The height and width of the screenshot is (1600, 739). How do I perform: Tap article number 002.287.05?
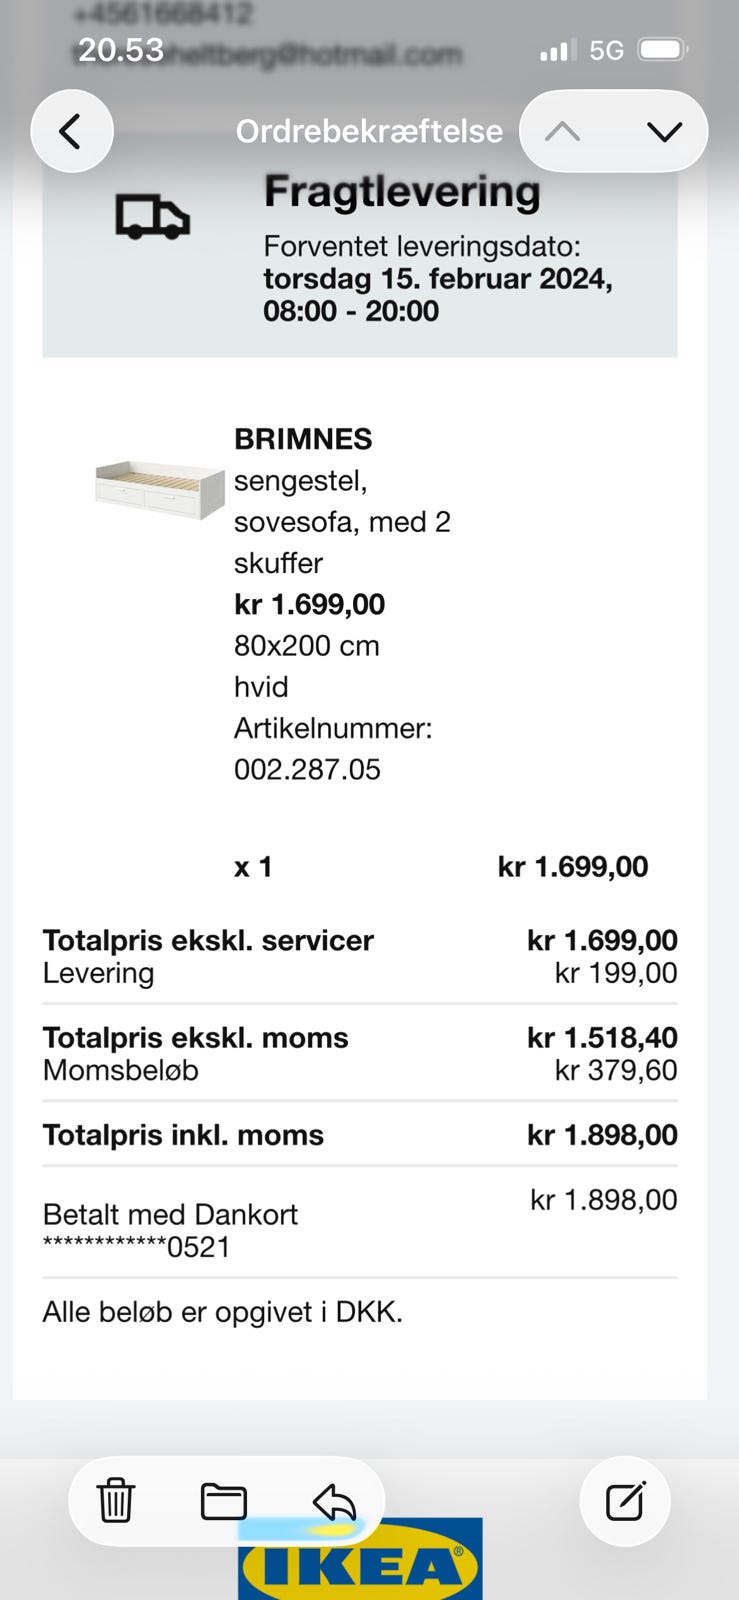pyautogui.click(x=307, y=769)
